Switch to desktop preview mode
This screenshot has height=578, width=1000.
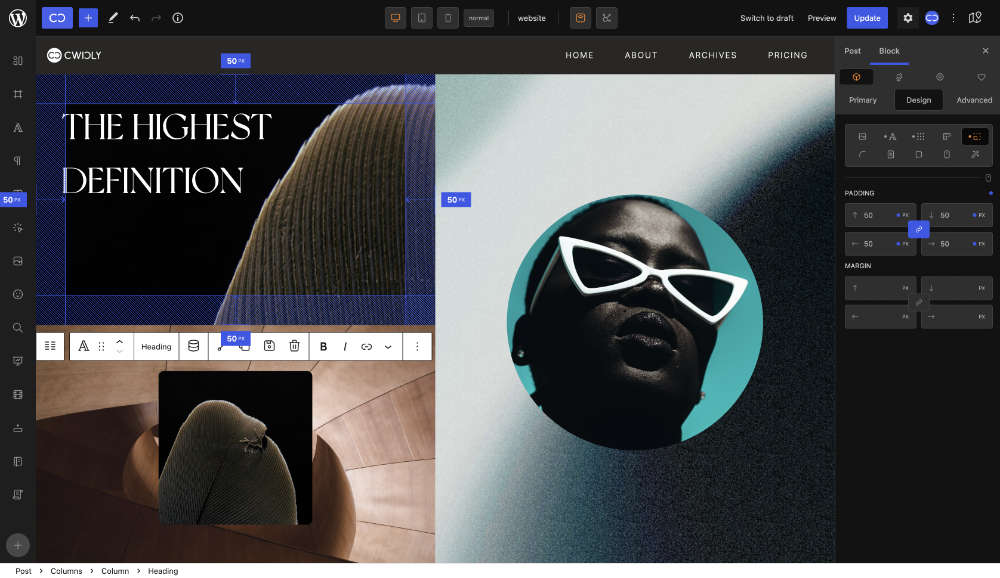[x=395, y=18]
